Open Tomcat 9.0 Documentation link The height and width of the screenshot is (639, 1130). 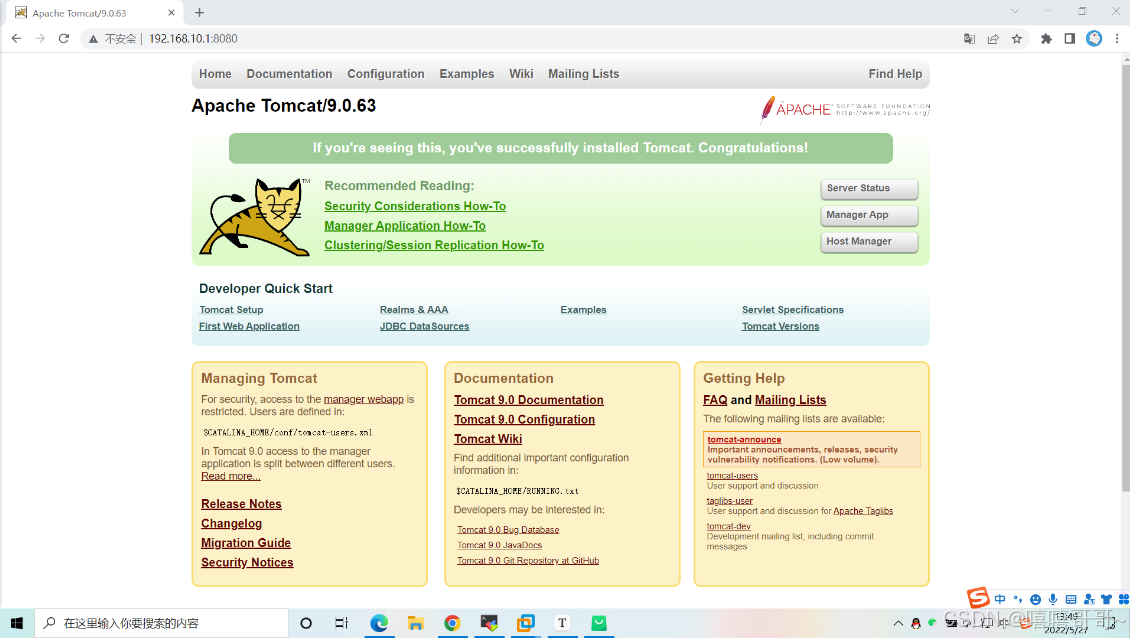pos(529,400)
